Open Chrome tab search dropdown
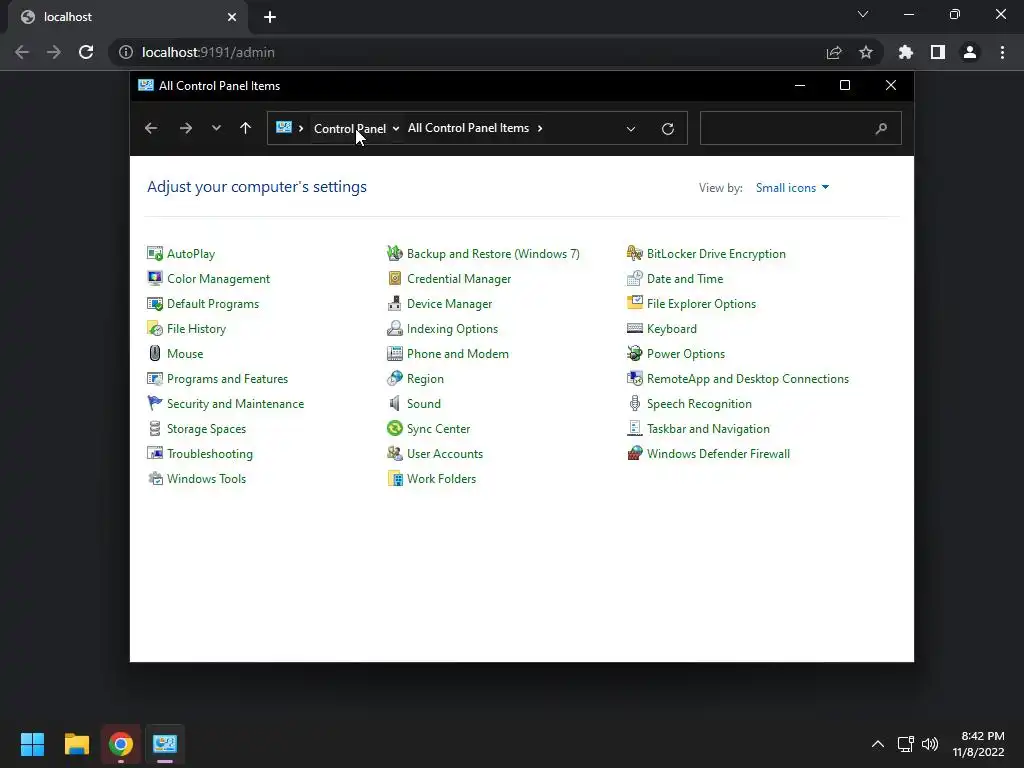Viewport: 1024px width, 768px height. click(x=863, y=14)
